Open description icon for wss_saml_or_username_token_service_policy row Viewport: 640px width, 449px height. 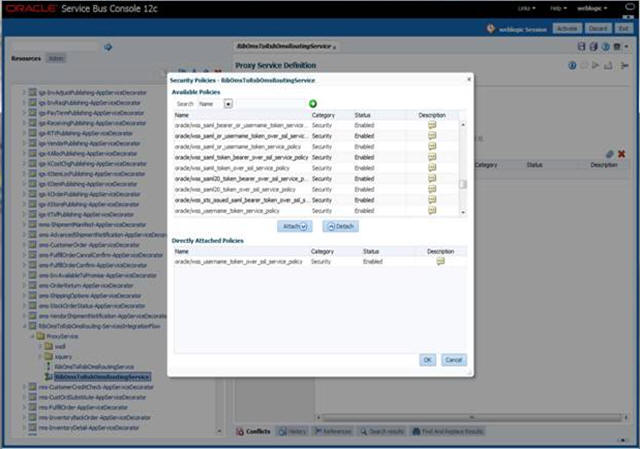coord(432,147)
